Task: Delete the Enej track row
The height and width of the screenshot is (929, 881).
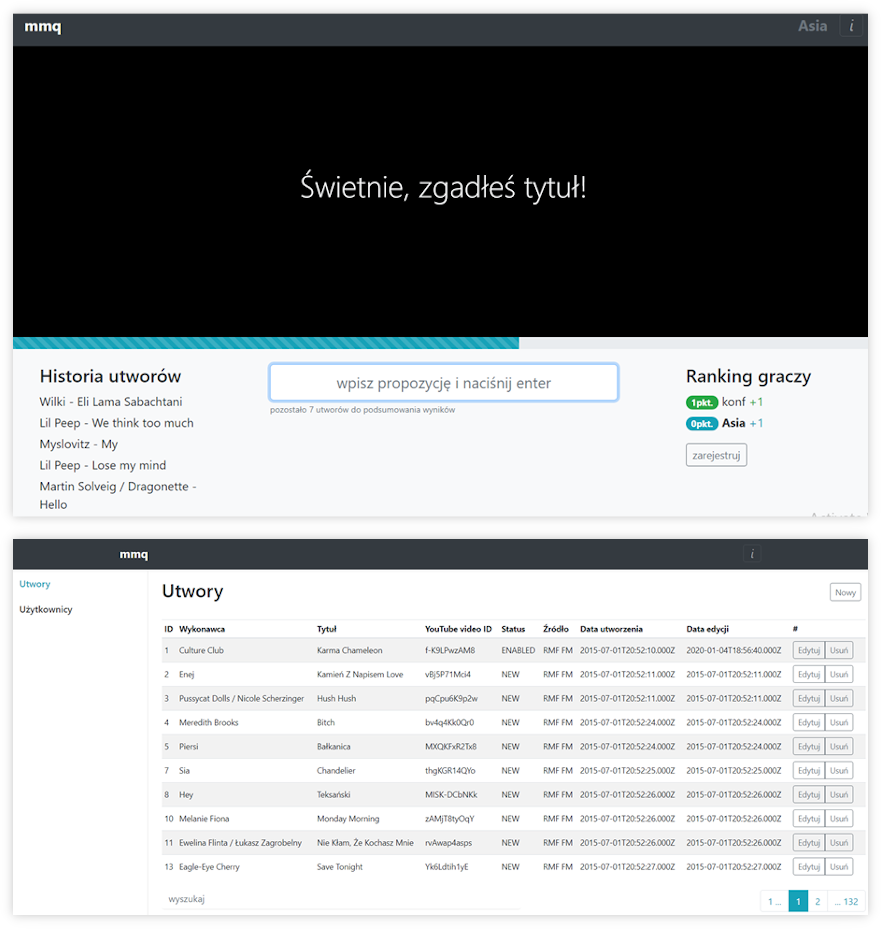Action: click(839, 675)
